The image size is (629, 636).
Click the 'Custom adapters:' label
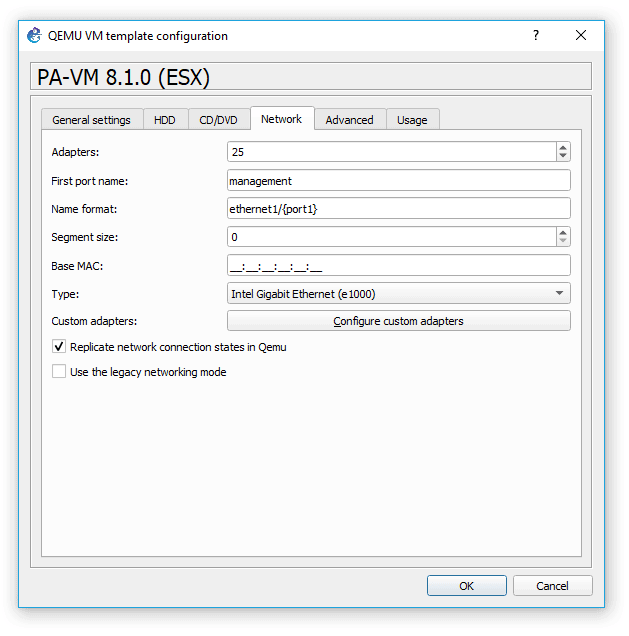pyautogui.click(x=94, y=321)
